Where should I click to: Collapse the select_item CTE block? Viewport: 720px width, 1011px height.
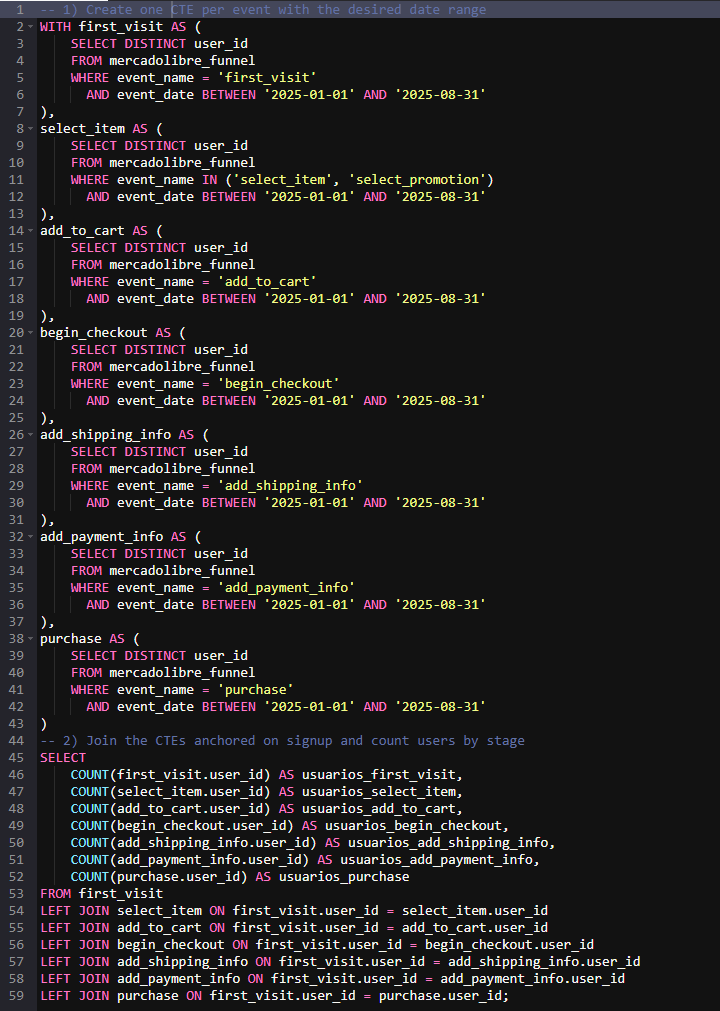tap(33, 128)
